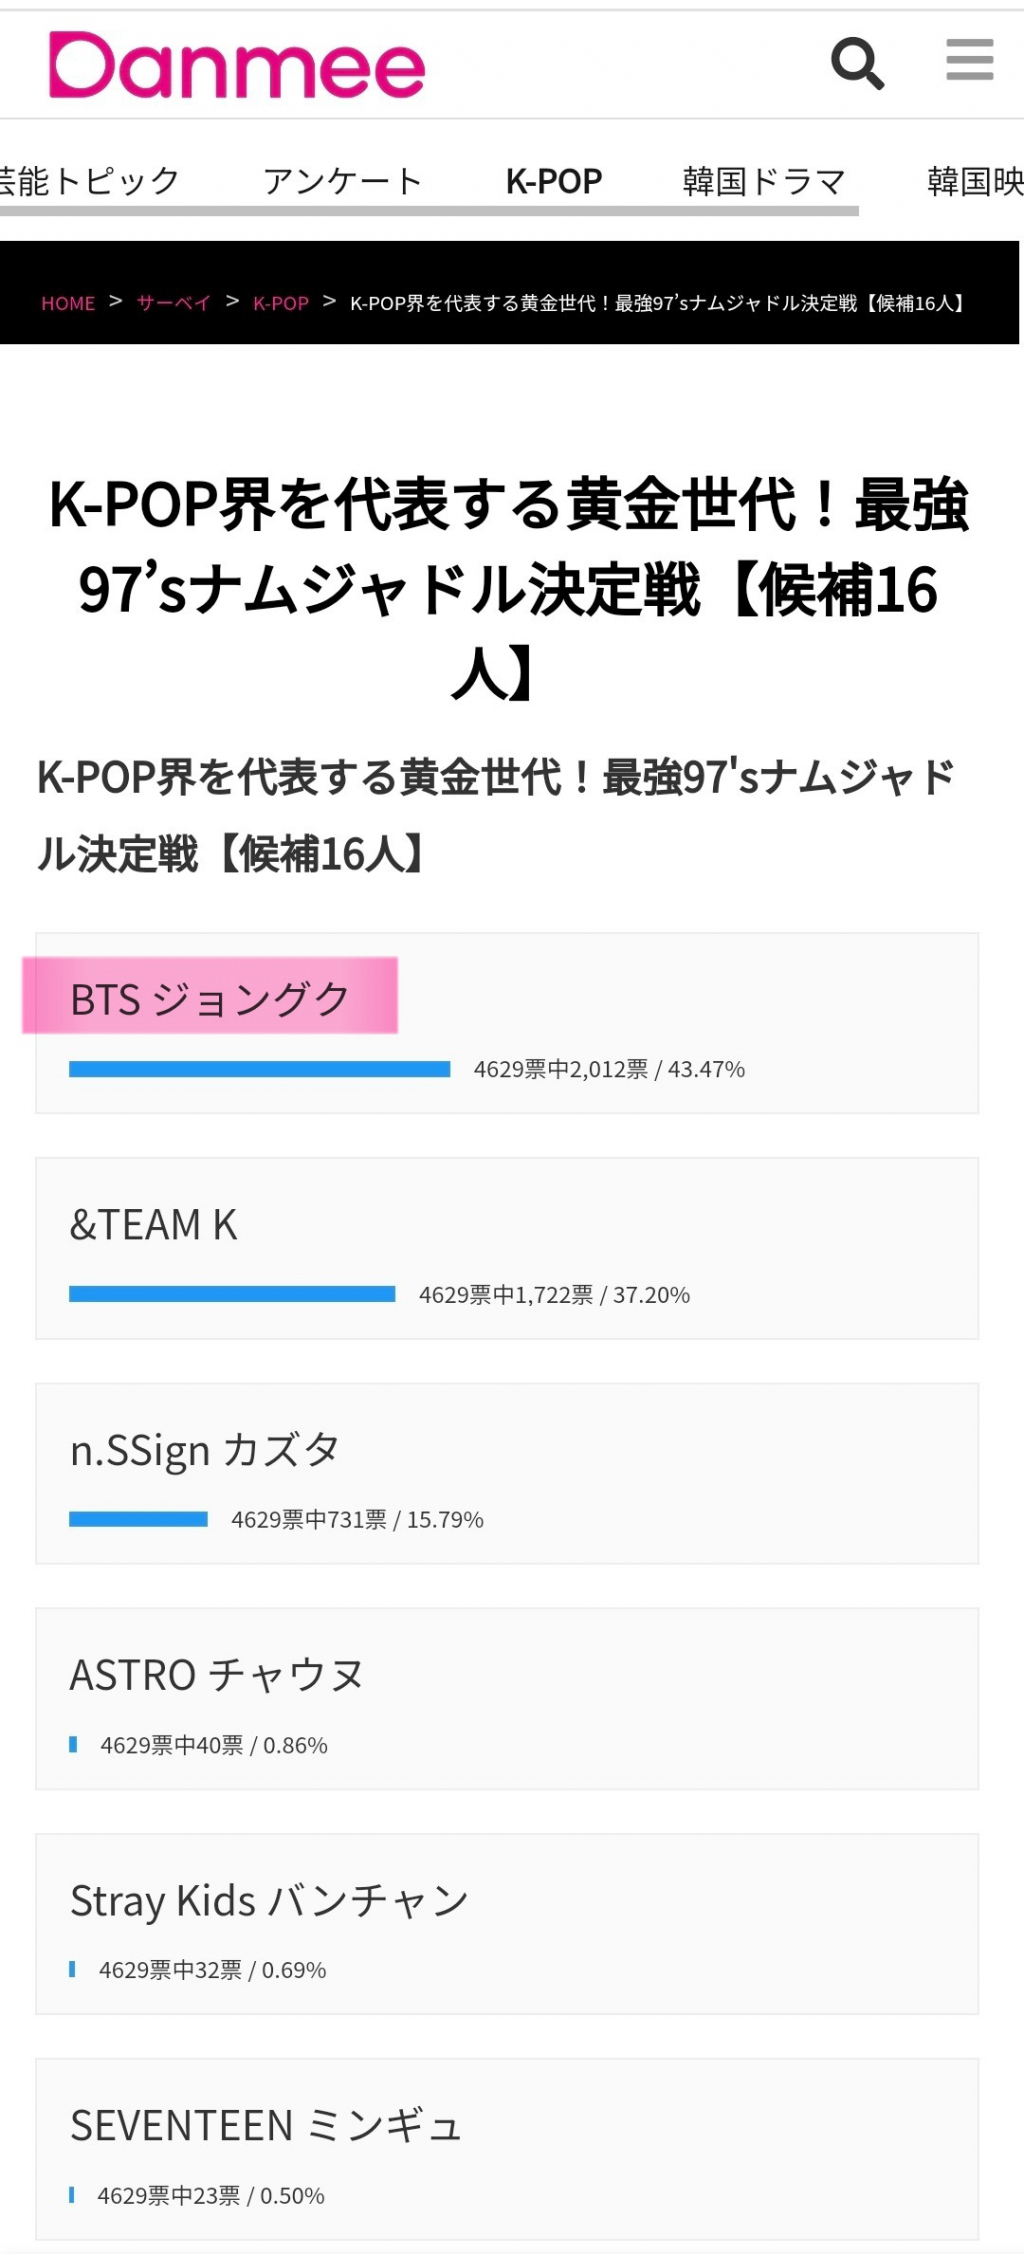Click the K-POP breadcrumb link
This screenshot has width=1024, height=2254.
tap(281, 303)
